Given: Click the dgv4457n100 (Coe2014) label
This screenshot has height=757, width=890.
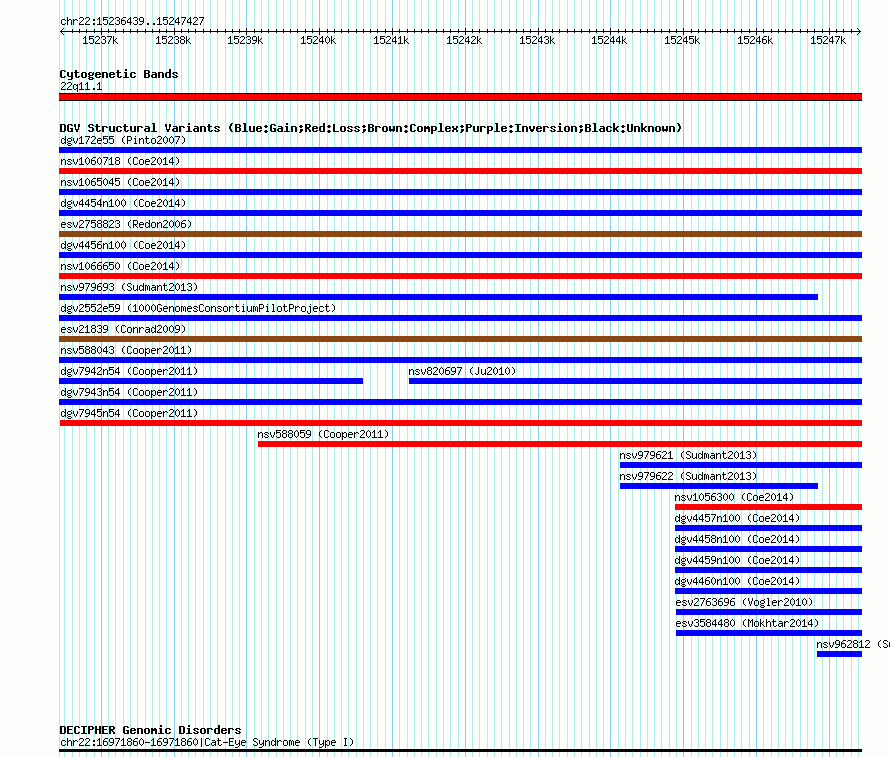Looking at the screenshot, I should (737, 518).
